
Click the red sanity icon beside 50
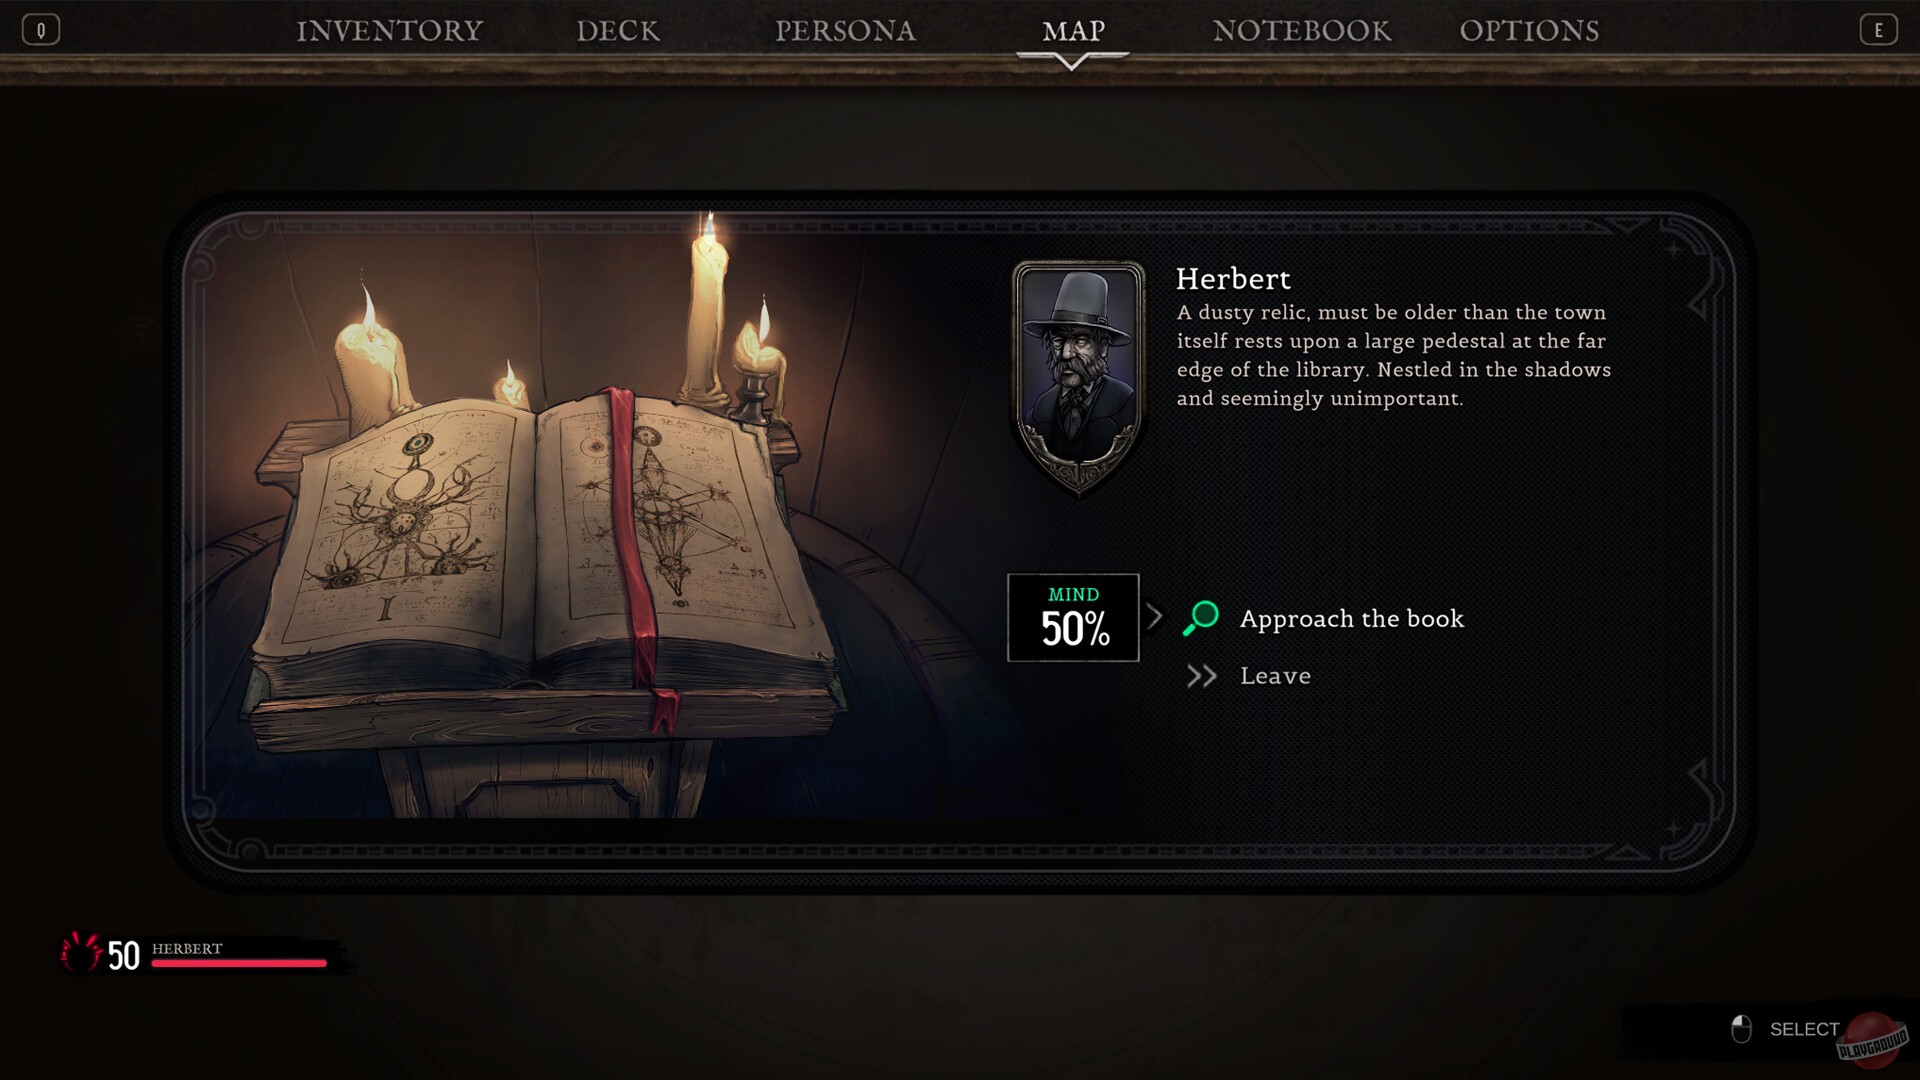[x=80, y=953]
